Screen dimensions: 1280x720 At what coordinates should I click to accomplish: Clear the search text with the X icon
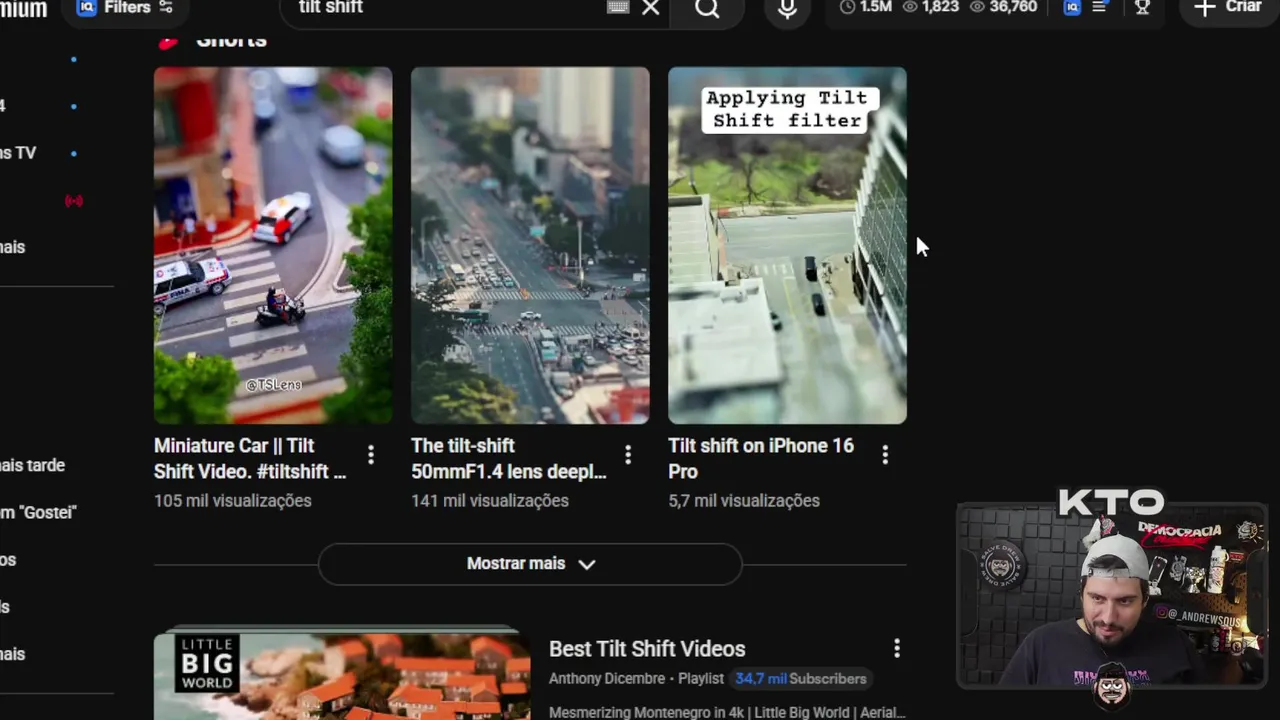[651, 8]
